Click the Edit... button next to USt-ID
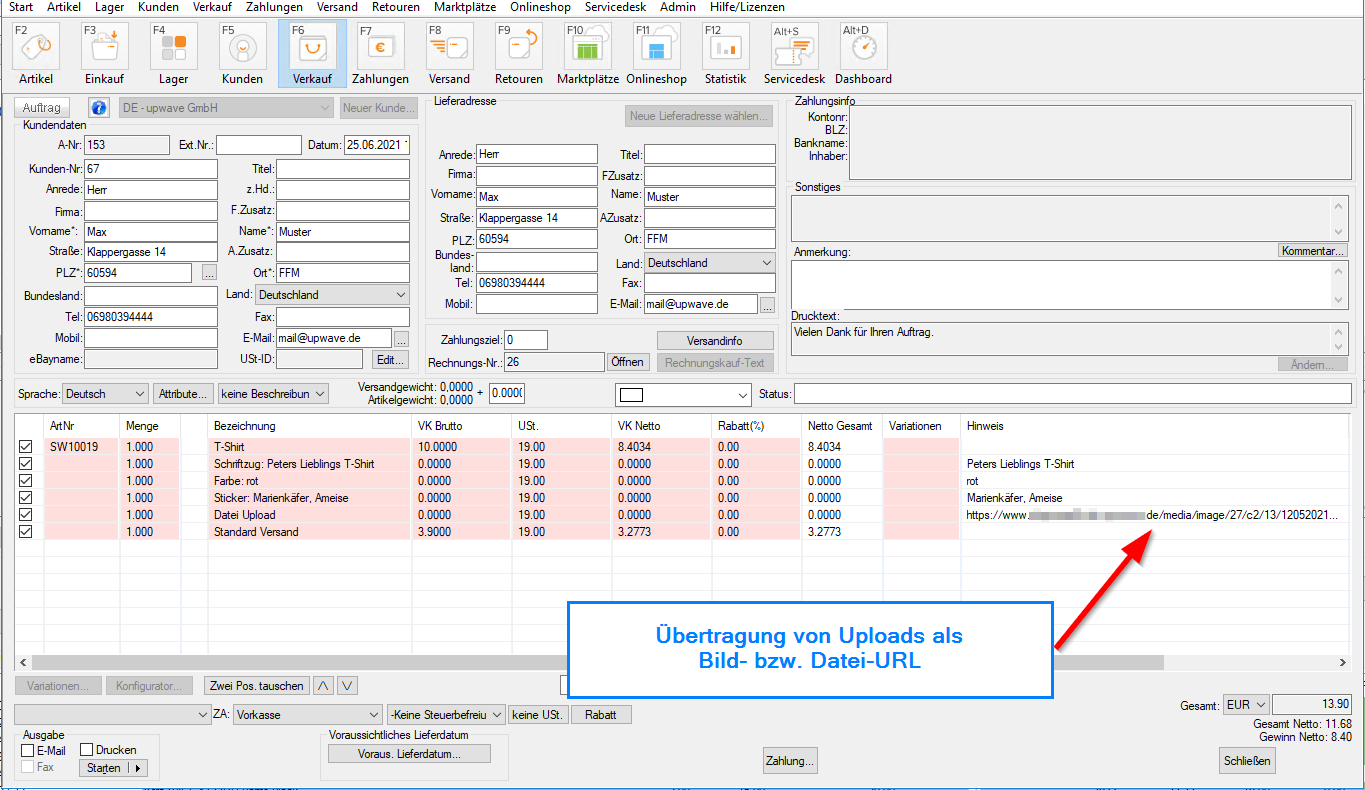The width and height of the screenshot is (1365, 790). [x=389, y=359]
